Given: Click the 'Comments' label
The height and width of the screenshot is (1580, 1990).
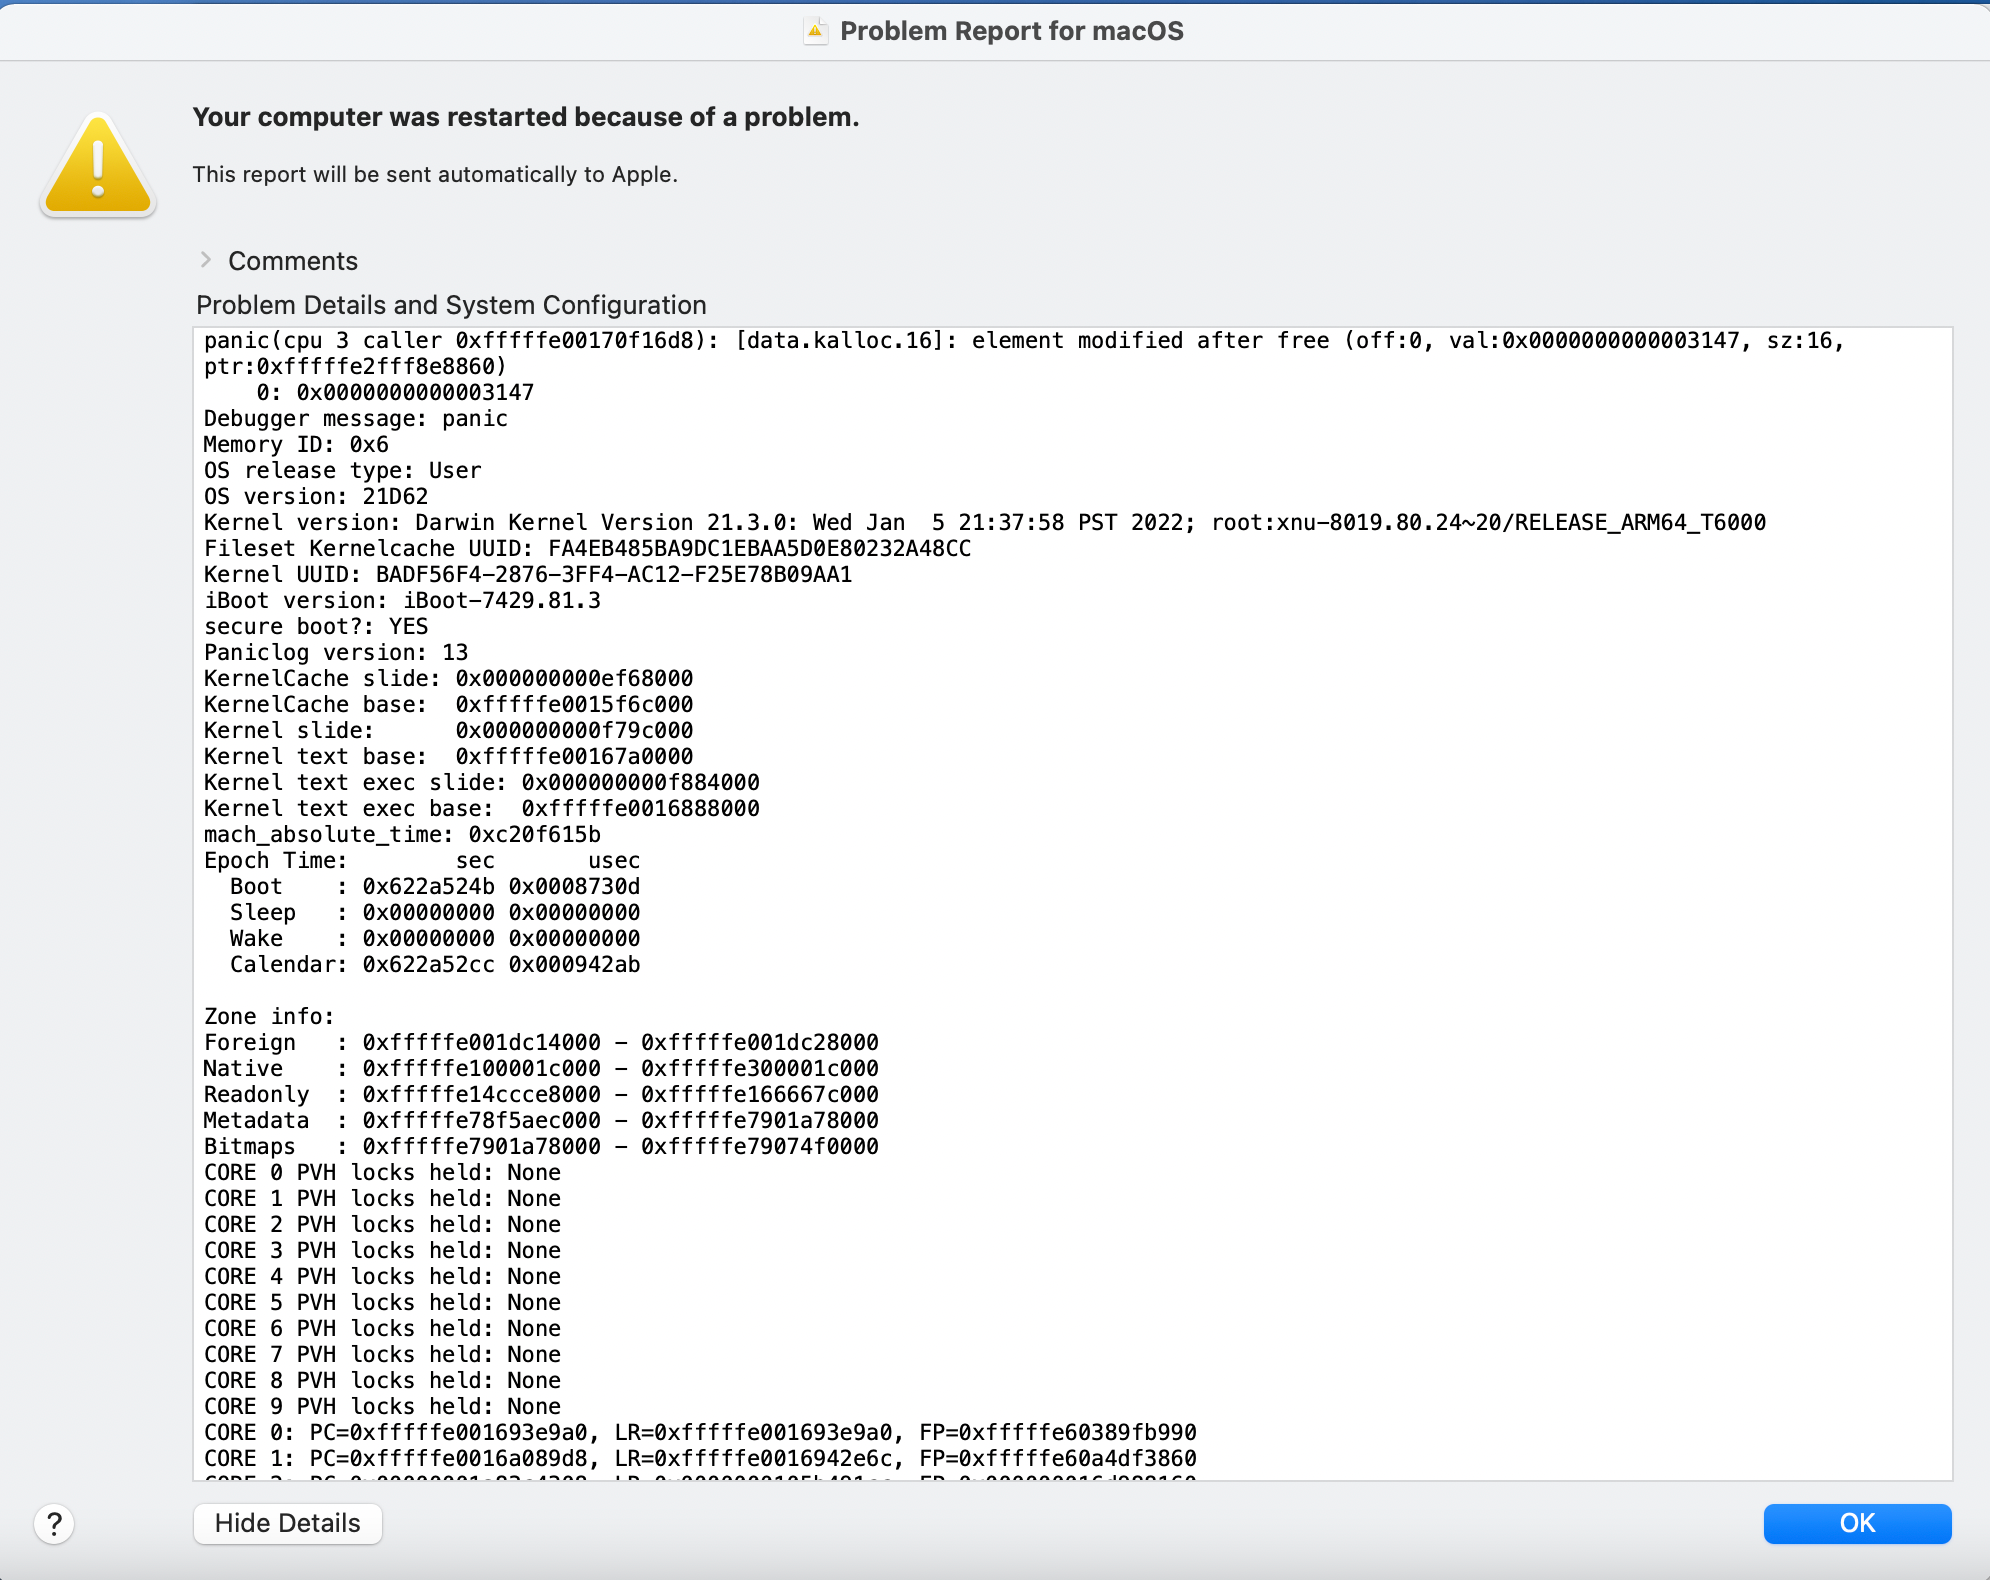Looking at the screenshot, I should tap(293, 261).
